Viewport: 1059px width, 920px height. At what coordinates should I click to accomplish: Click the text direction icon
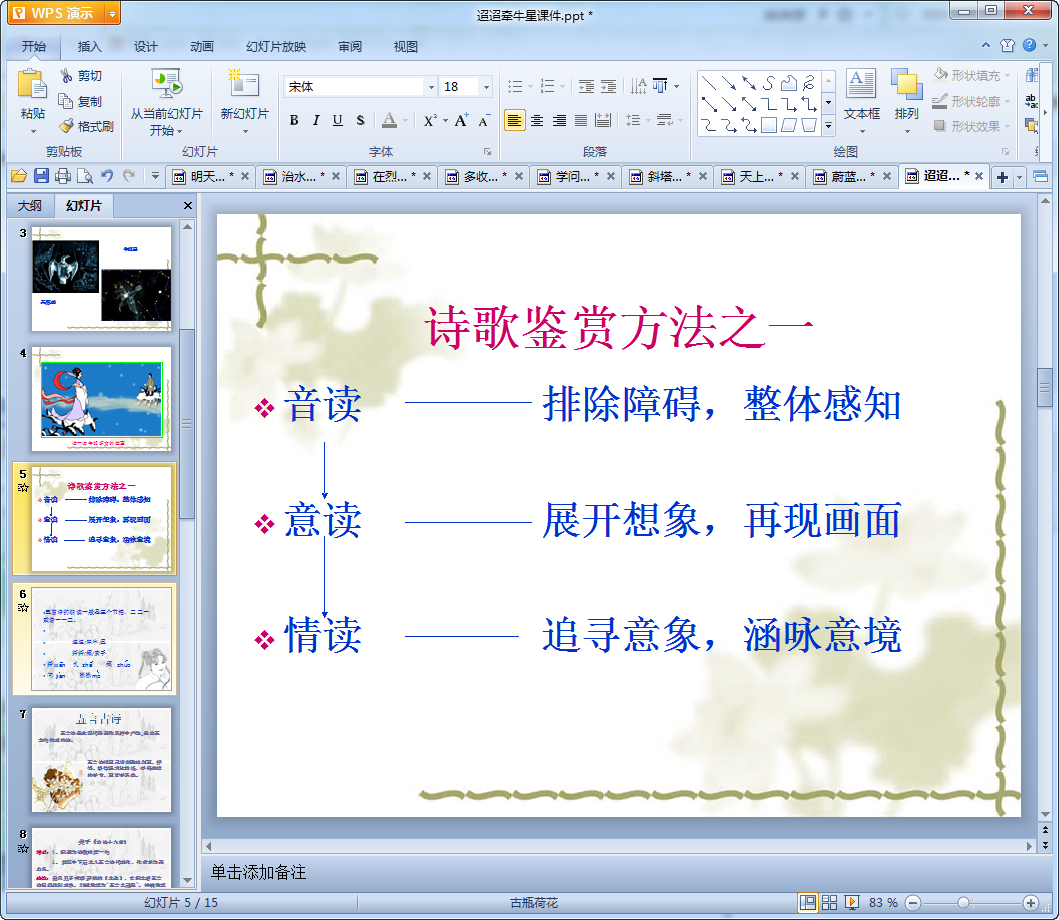click(x=638, y=86)
